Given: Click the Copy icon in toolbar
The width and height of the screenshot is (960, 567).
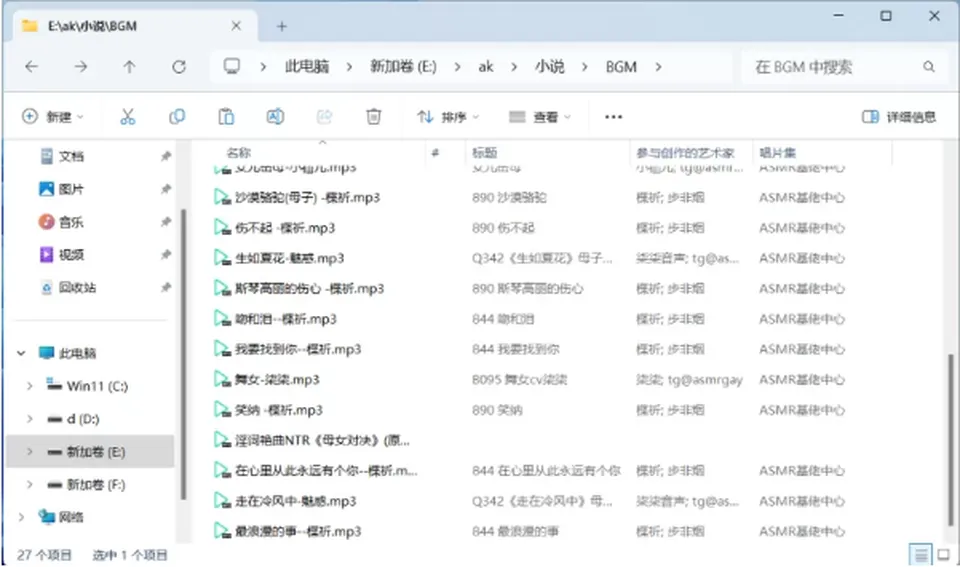Looking at the screenshot, I should tap(177, 116).
